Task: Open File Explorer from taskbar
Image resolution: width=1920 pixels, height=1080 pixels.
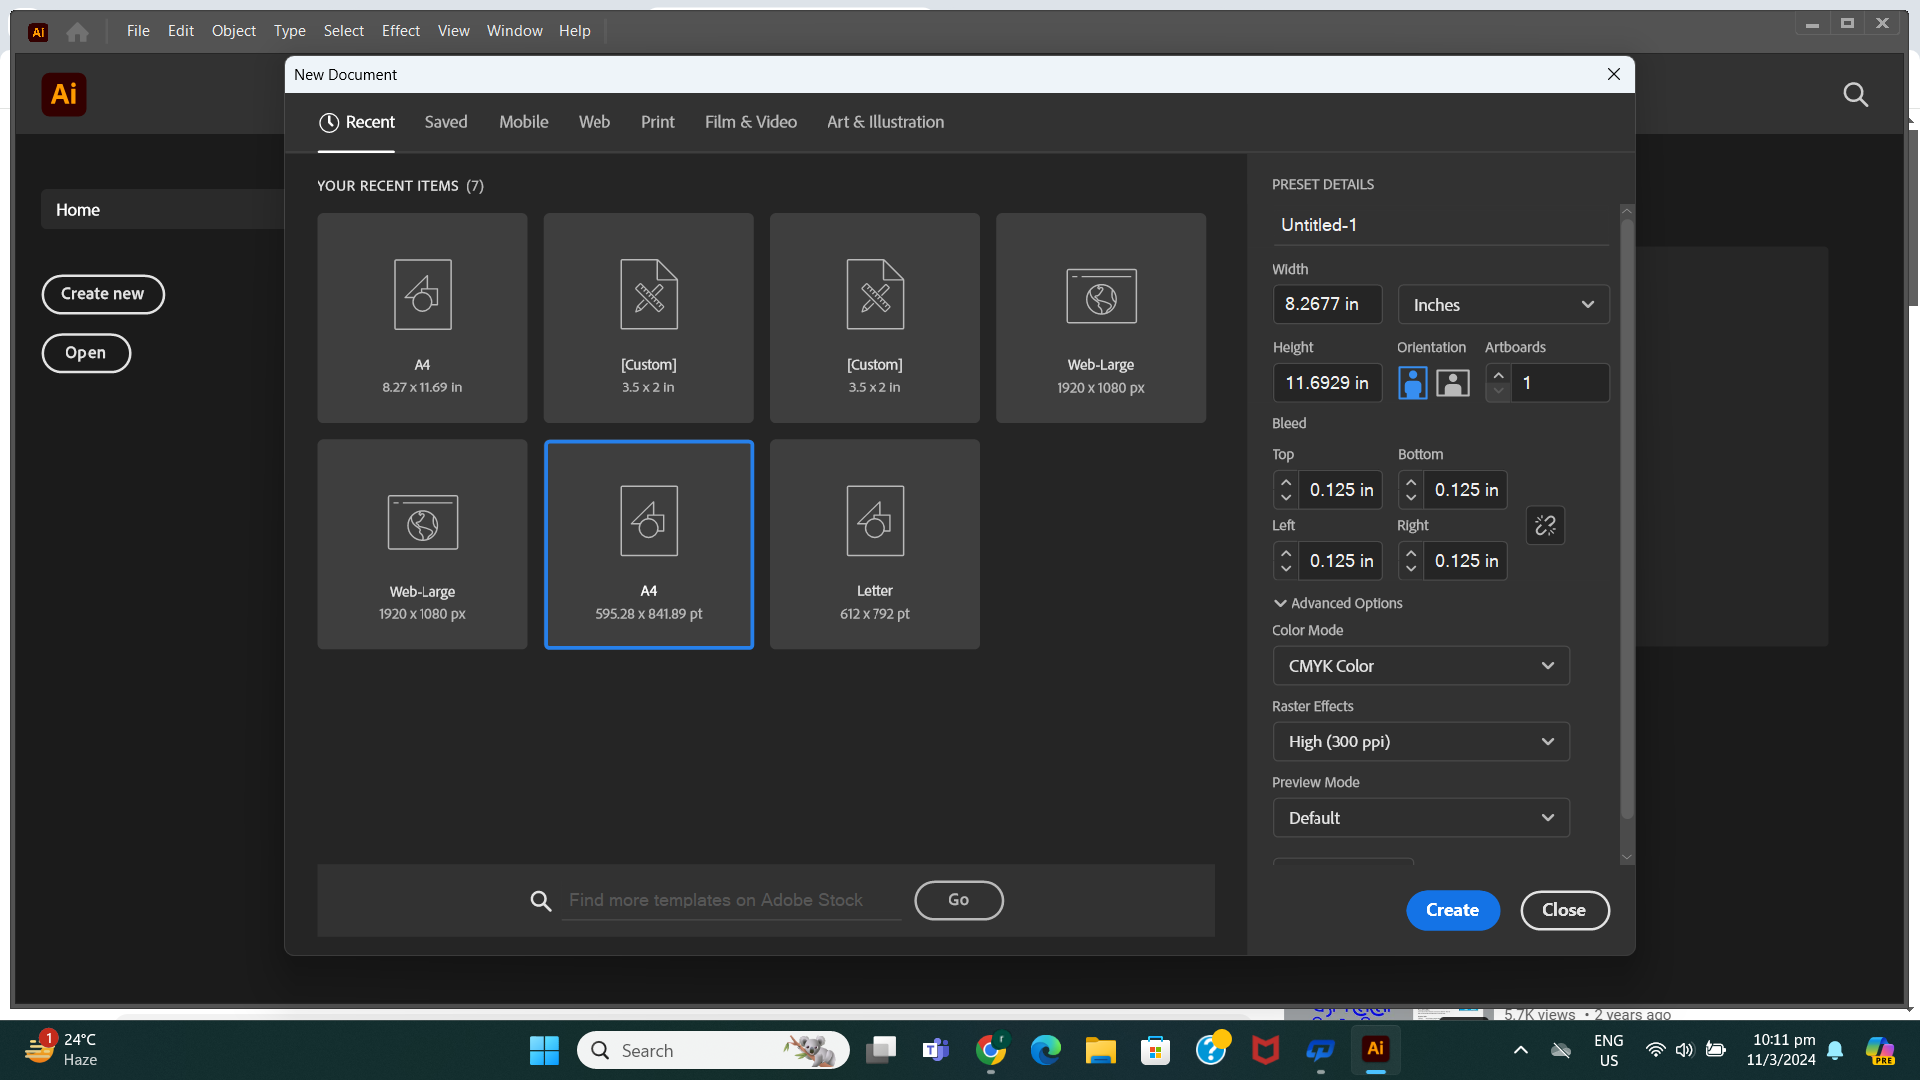Action: (1101, 1050)
